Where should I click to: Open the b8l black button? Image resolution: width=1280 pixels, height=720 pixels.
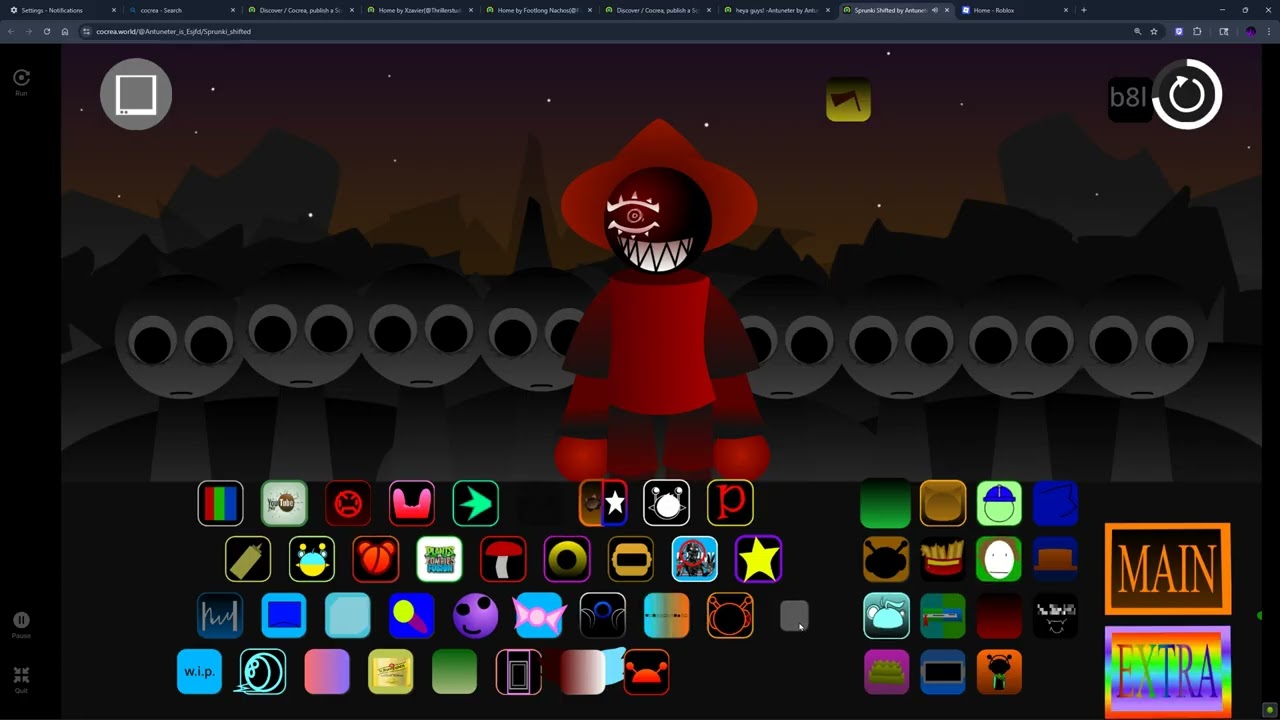1129,98
